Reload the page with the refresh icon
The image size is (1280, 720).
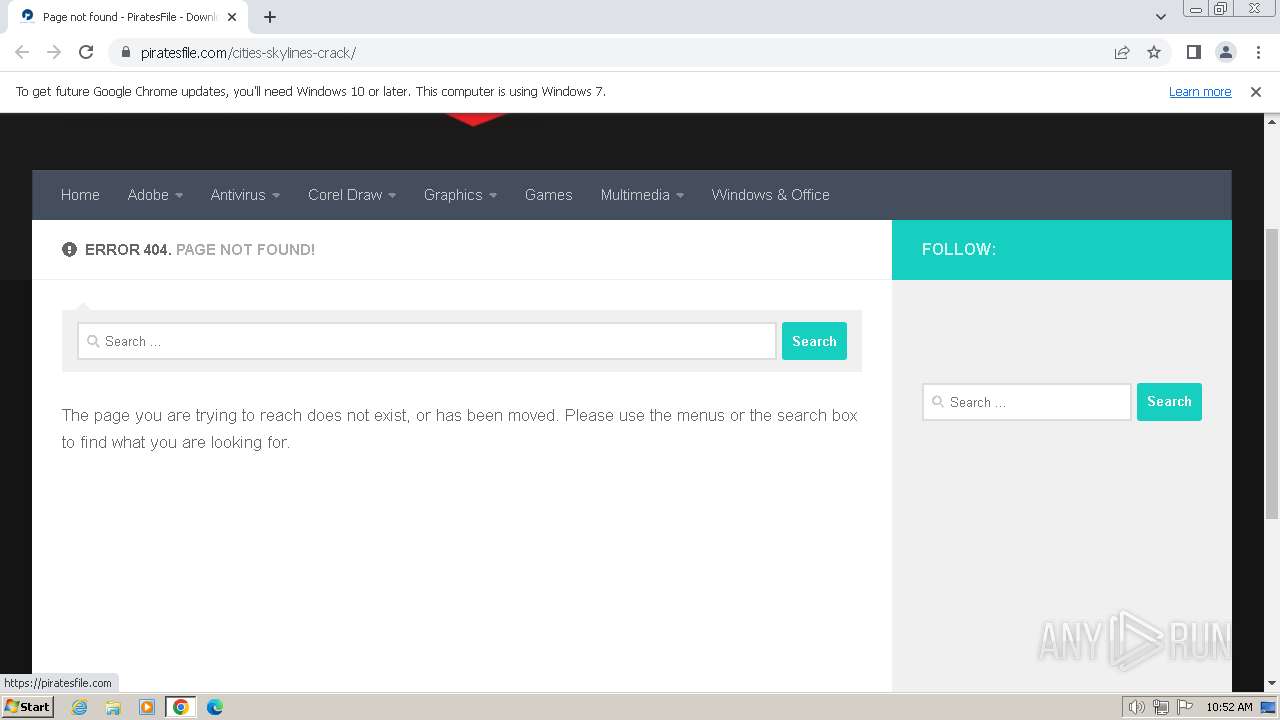[x=86, y=52]
